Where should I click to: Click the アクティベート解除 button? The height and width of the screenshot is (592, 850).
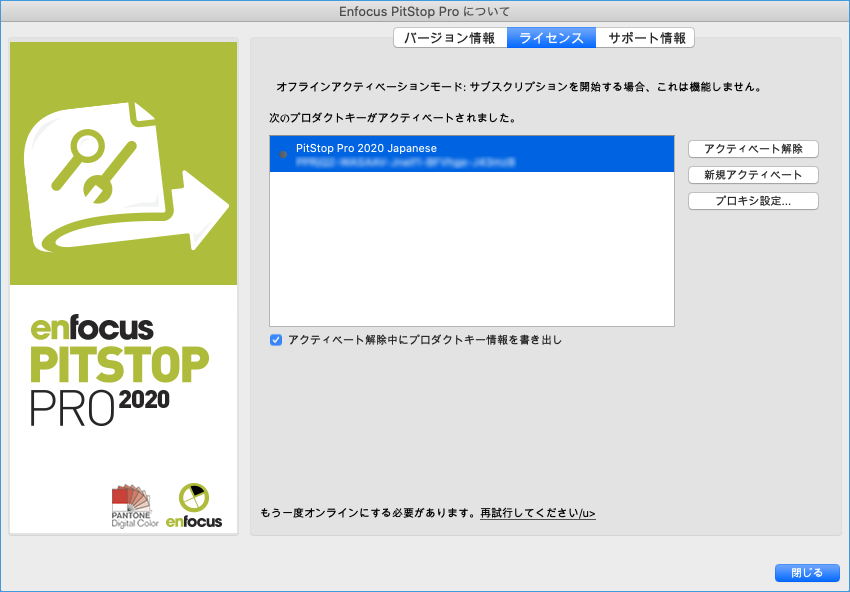pyautogui.click(x=753, y=149)
